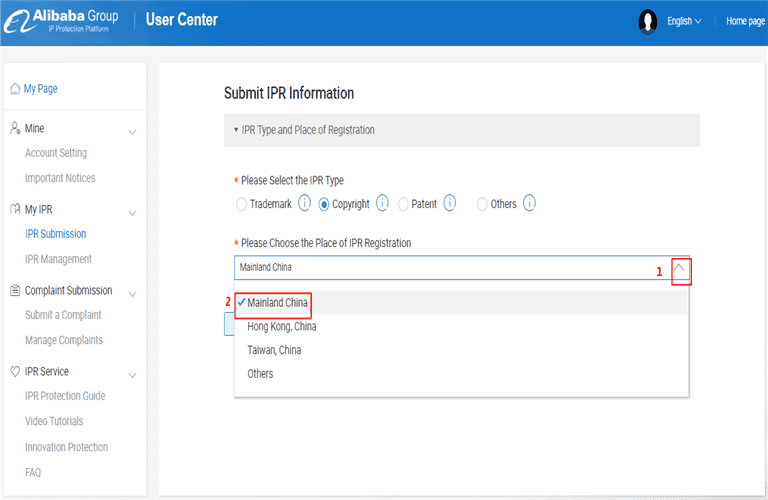This screenshot has height=500, width=768.
Task: Click the user avatar icon
Action: click(x=648, y=21)
